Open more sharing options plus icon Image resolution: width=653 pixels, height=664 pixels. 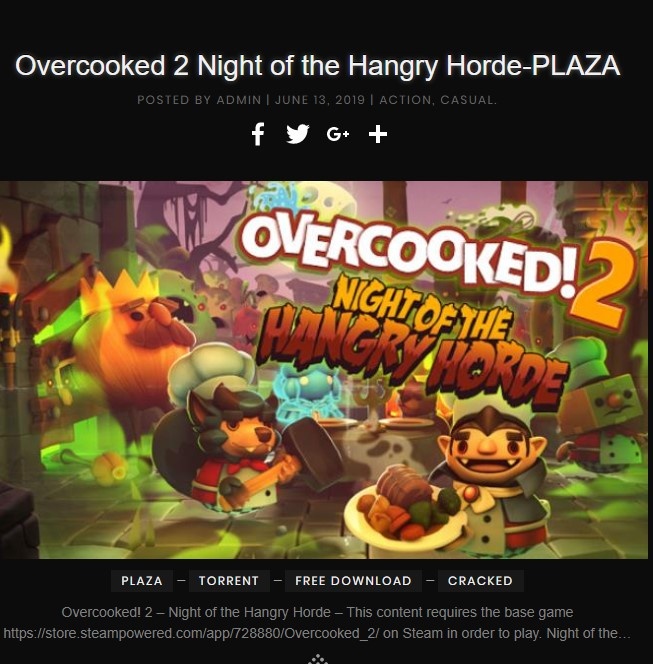[378, 134]
